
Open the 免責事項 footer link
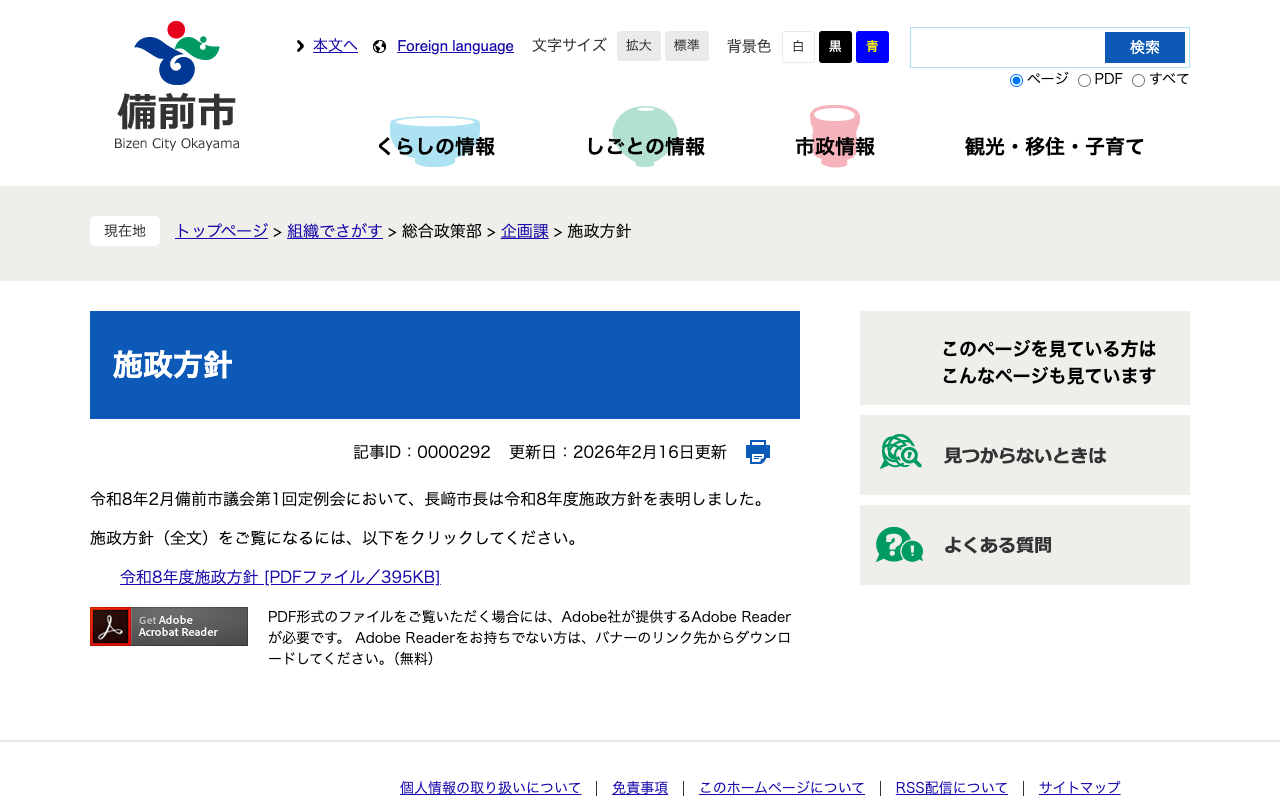640,788
